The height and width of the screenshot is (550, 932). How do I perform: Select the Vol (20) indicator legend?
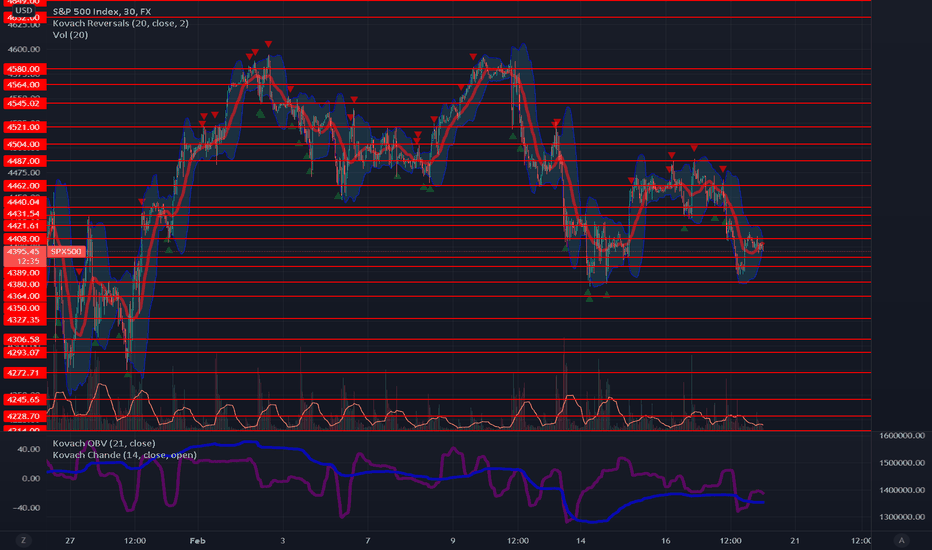click(x=70, y=35)
